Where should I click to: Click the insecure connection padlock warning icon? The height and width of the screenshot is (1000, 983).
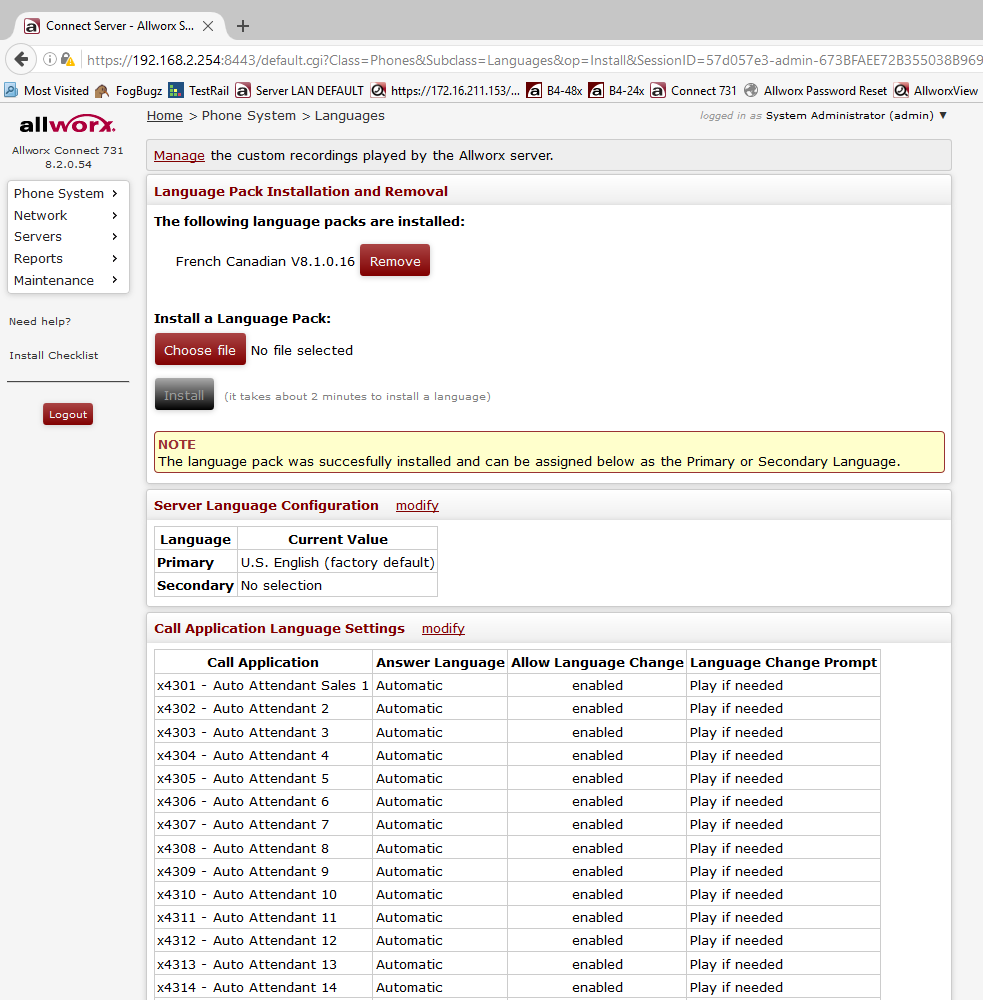67,59
